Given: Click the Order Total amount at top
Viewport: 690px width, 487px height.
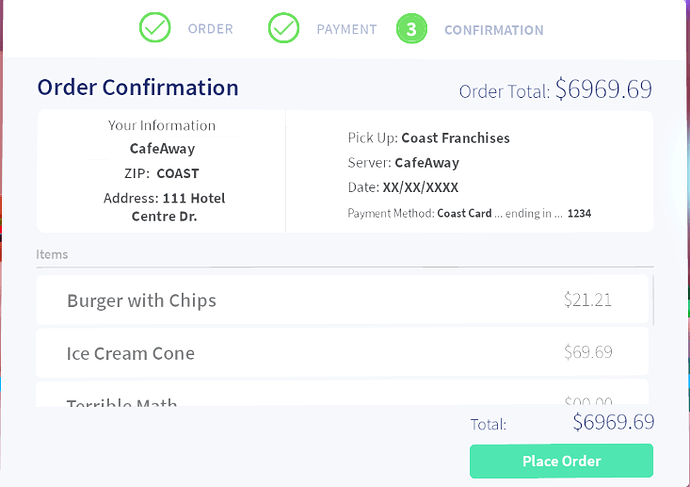Looking at the screenshot, I should pos(603,89).
